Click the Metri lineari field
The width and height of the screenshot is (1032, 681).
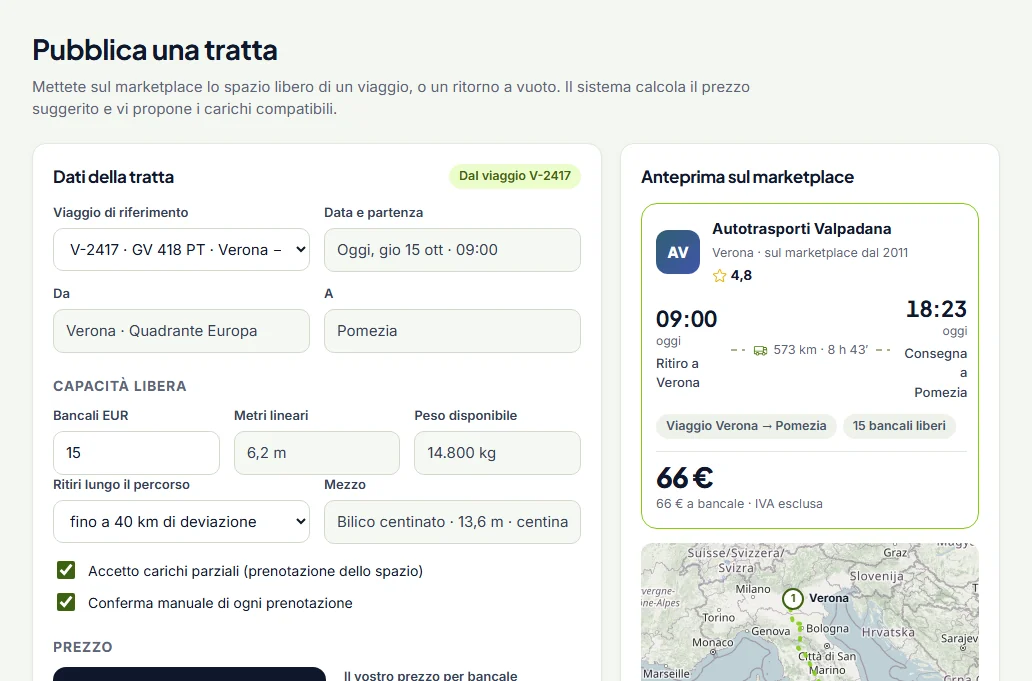[x=317, y=453]
